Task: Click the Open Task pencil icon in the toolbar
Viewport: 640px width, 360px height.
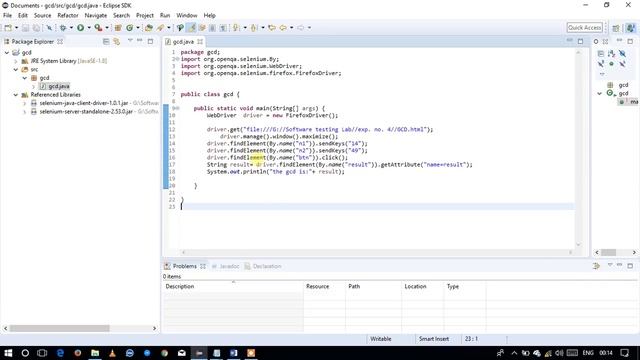Action: coord(160,28)
